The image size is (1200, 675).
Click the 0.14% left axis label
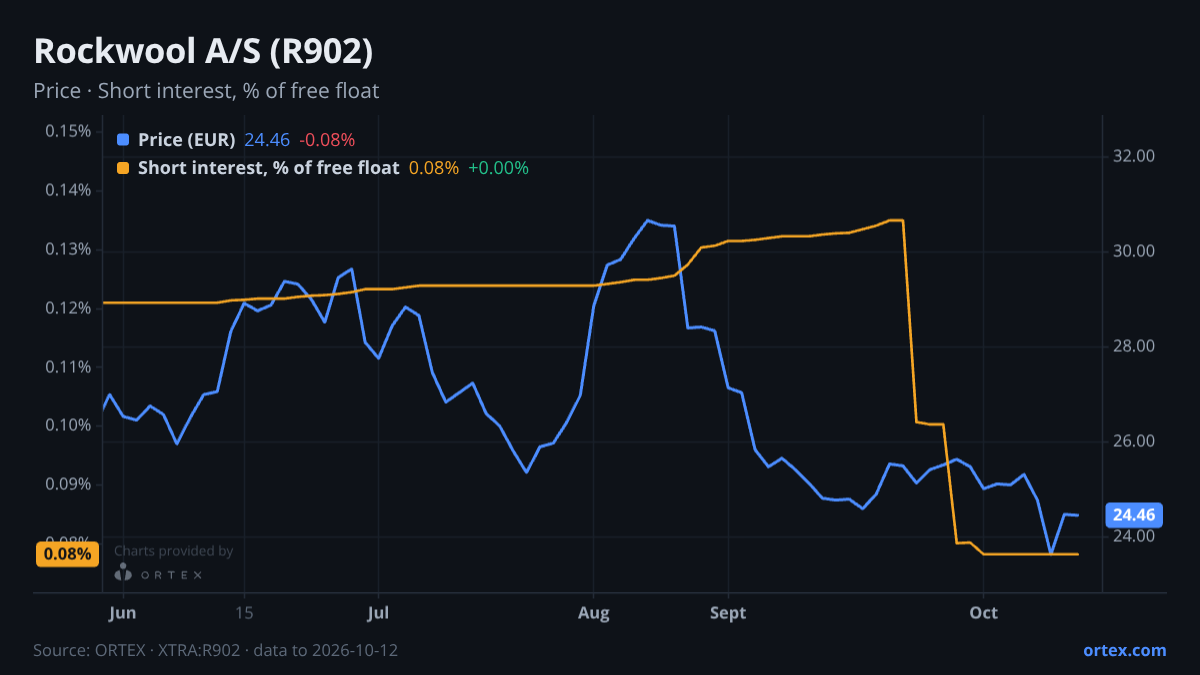click(x=68, y=190)
